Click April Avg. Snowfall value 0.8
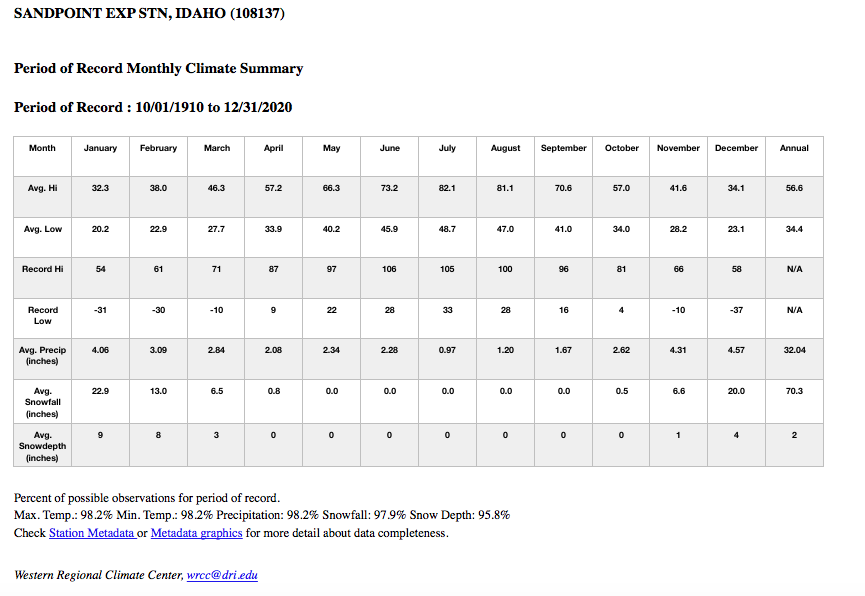Screen dimensions: 865x596 274,391
